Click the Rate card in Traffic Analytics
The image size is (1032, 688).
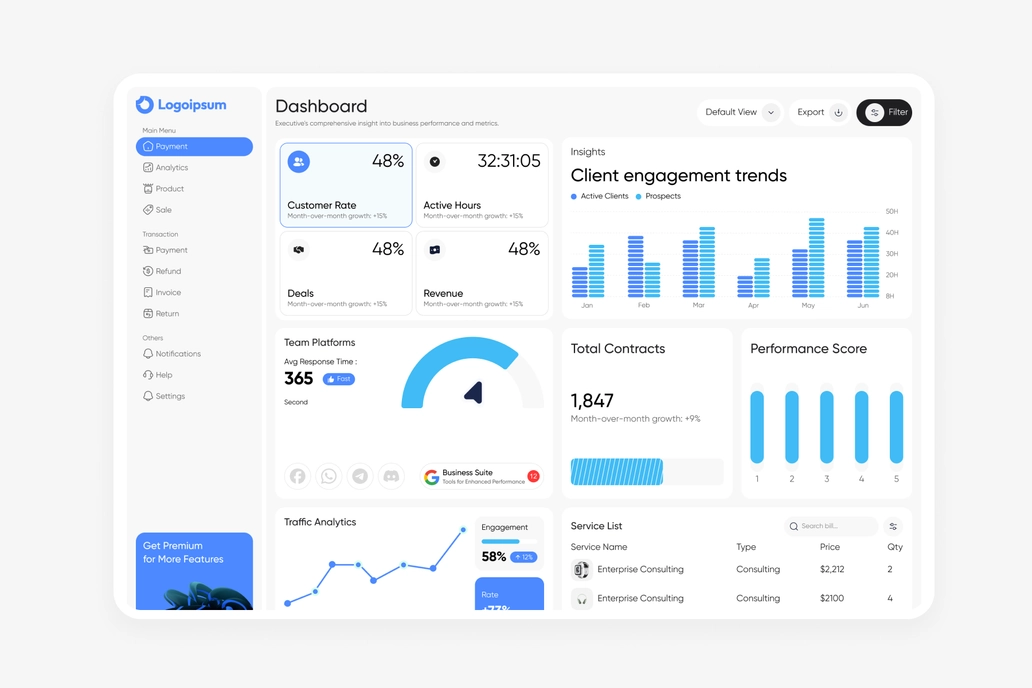point(509,594)
